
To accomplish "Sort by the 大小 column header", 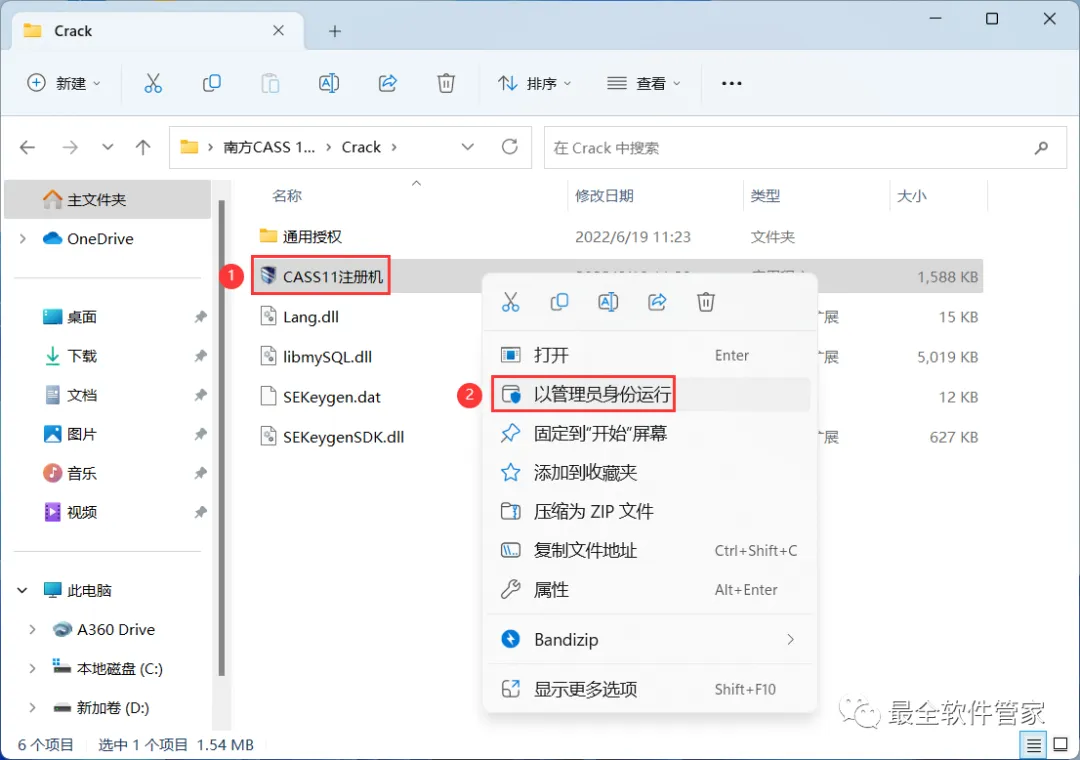I will tap(911, 196).
